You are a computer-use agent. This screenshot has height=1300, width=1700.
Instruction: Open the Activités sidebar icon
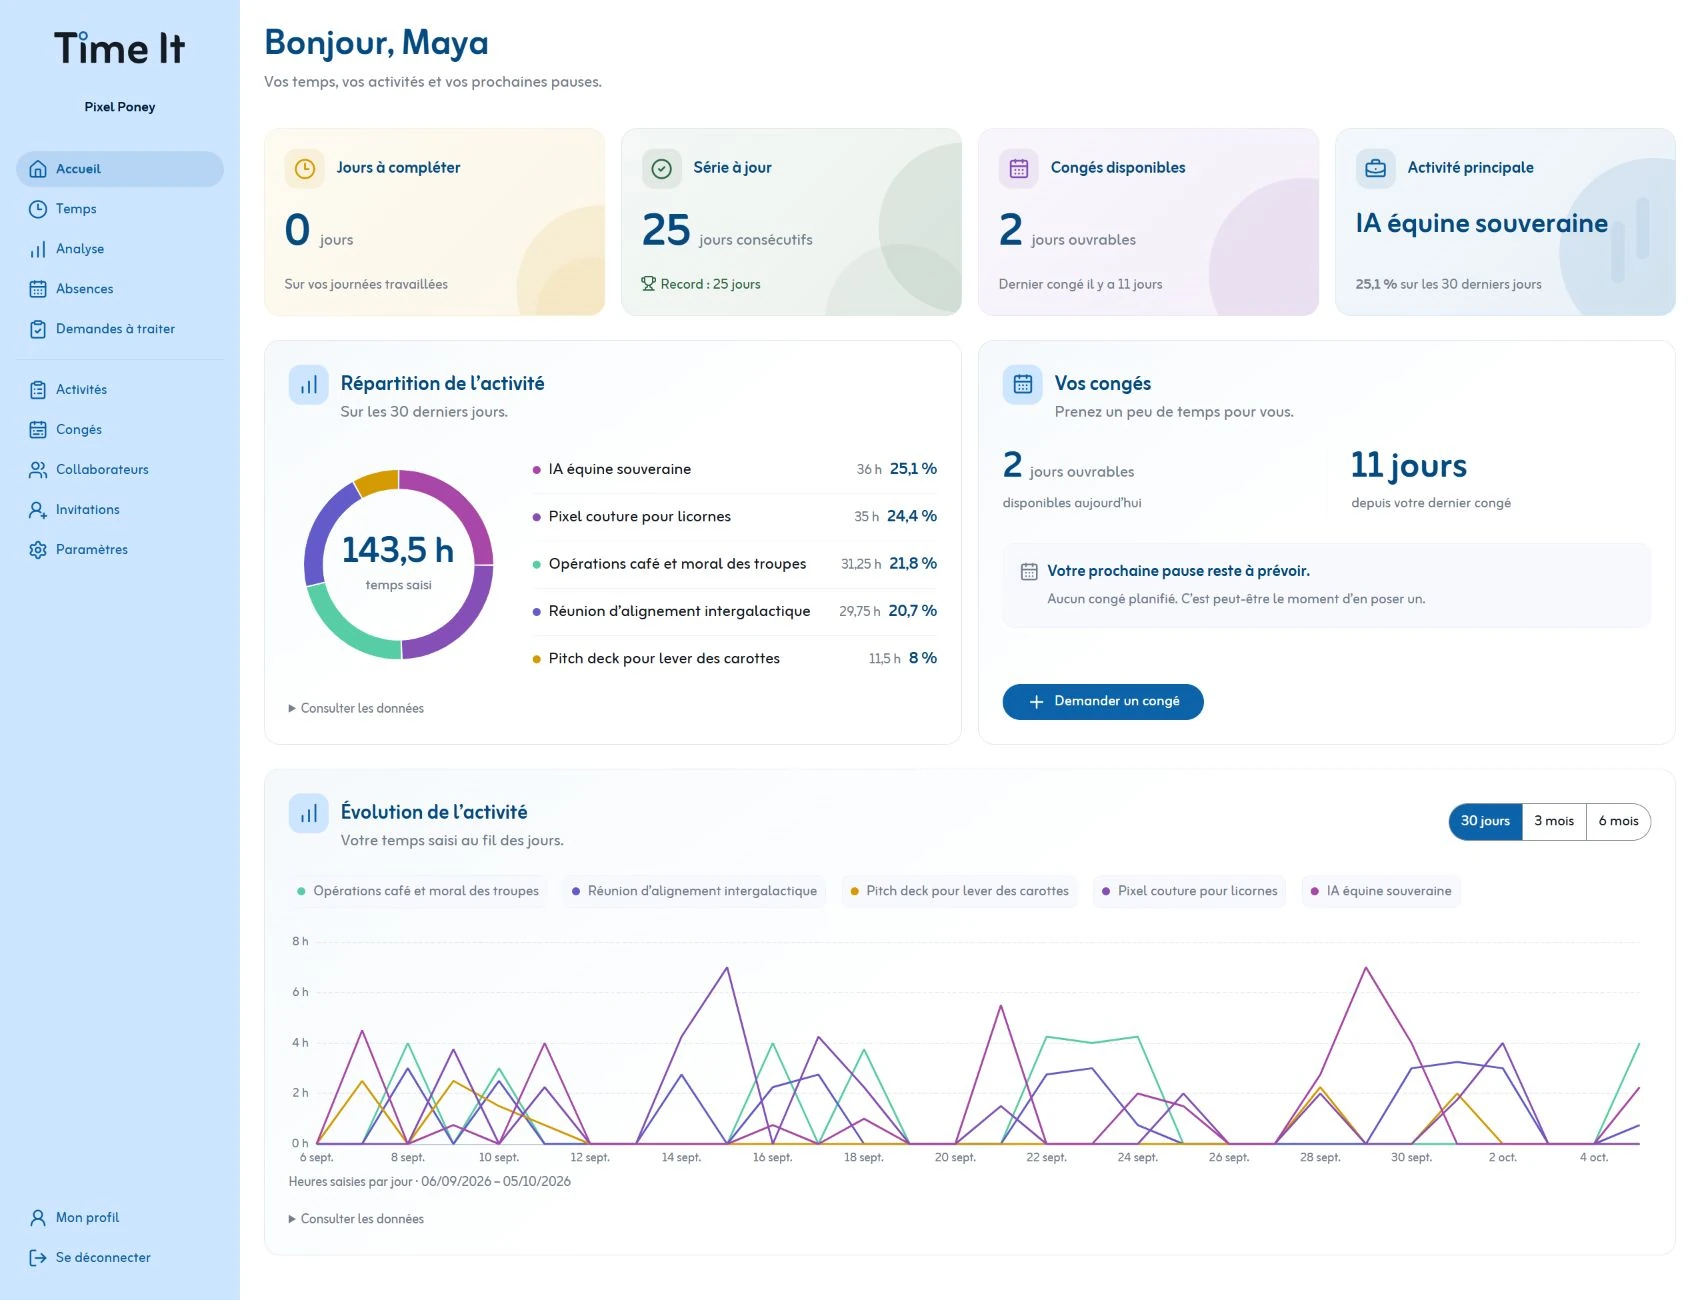click(38, 390)
